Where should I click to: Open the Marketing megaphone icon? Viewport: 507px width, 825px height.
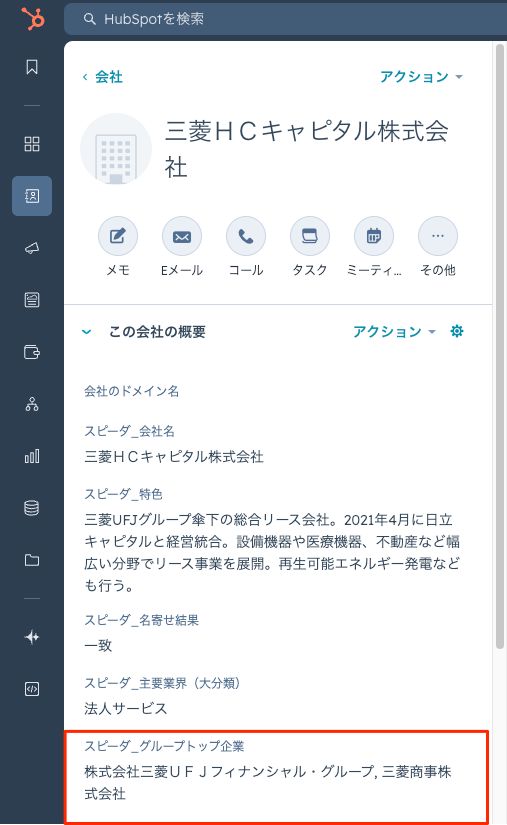click(x=32, y=248)
